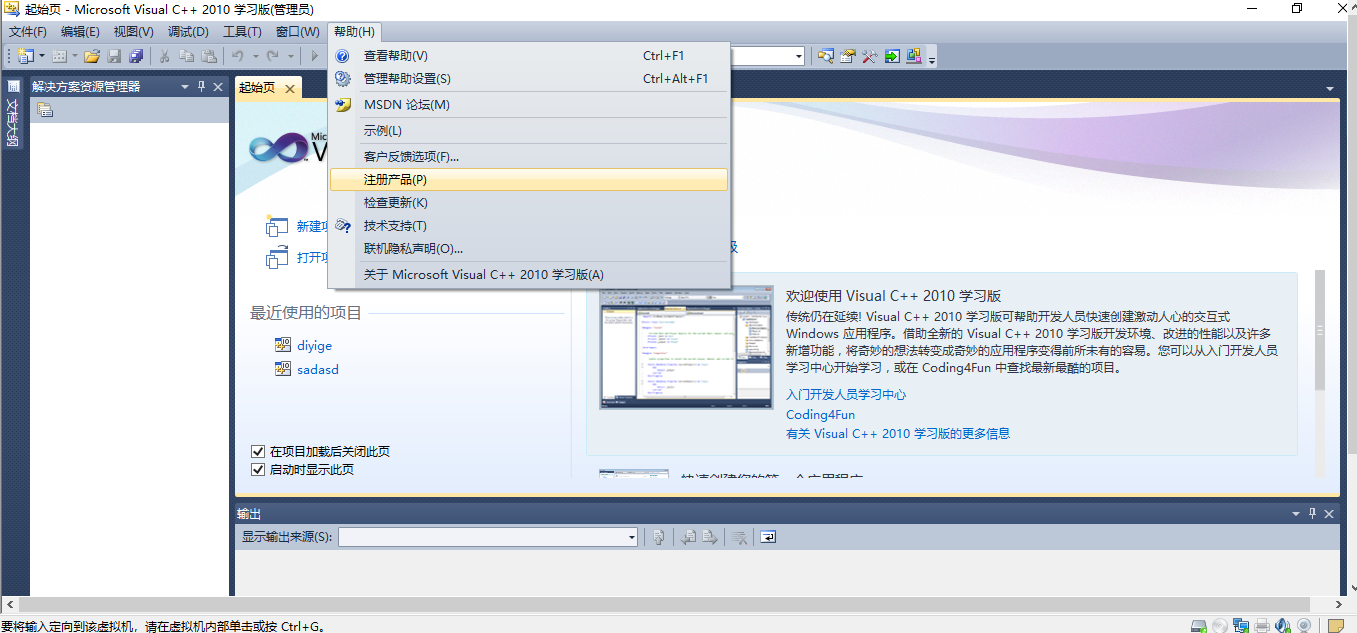Screen dimensions: 1357x633
Task: Choose 'MSDN Forums' menu entry
Action: [x=529, y=105]
